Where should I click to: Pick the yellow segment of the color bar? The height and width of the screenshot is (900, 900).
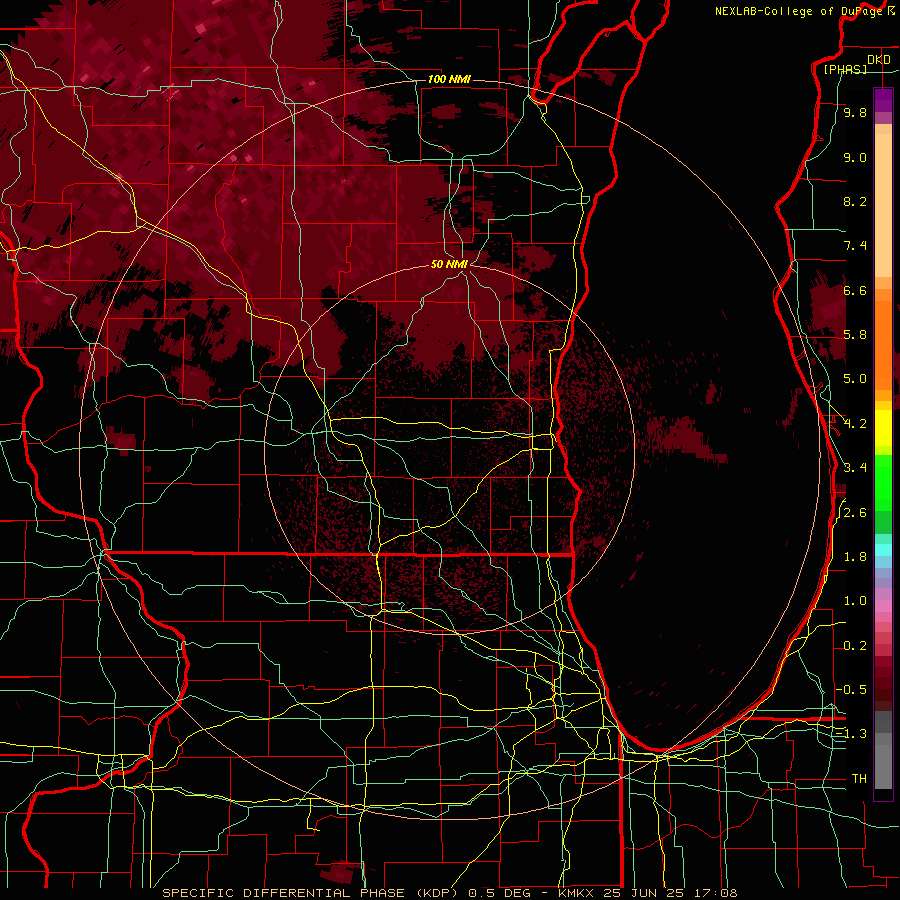point(883,428)
